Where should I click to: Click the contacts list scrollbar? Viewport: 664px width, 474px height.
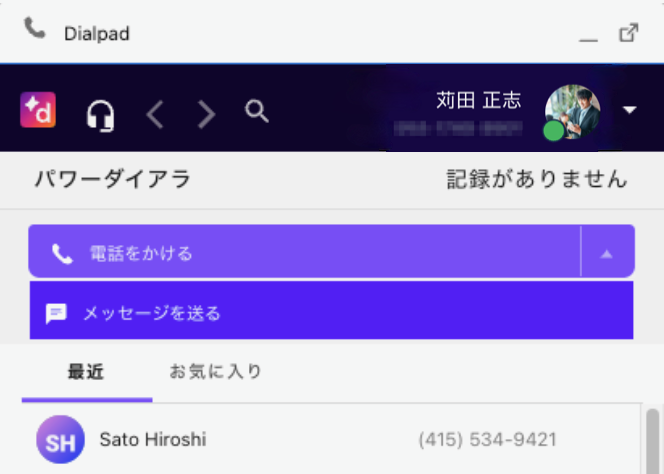[652, 438]
